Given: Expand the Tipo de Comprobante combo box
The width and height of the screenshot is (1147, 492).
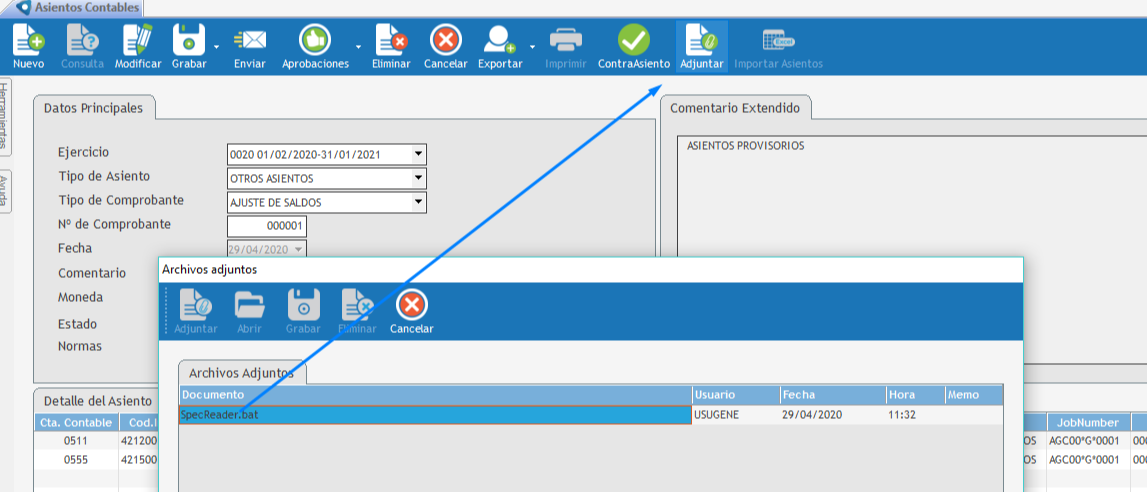Looking at the screenshot, I should click(x=419, y=202).
